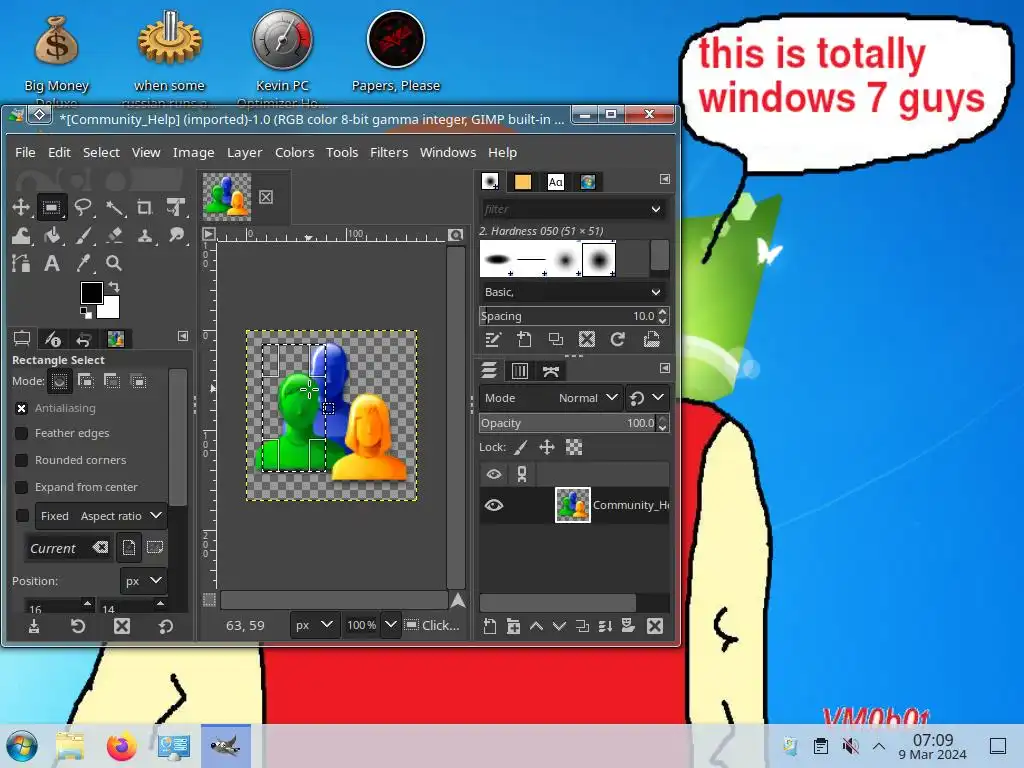Click the new layer icon at panel bottom
Screen dimensions: 1024x768
coord(490,626)
